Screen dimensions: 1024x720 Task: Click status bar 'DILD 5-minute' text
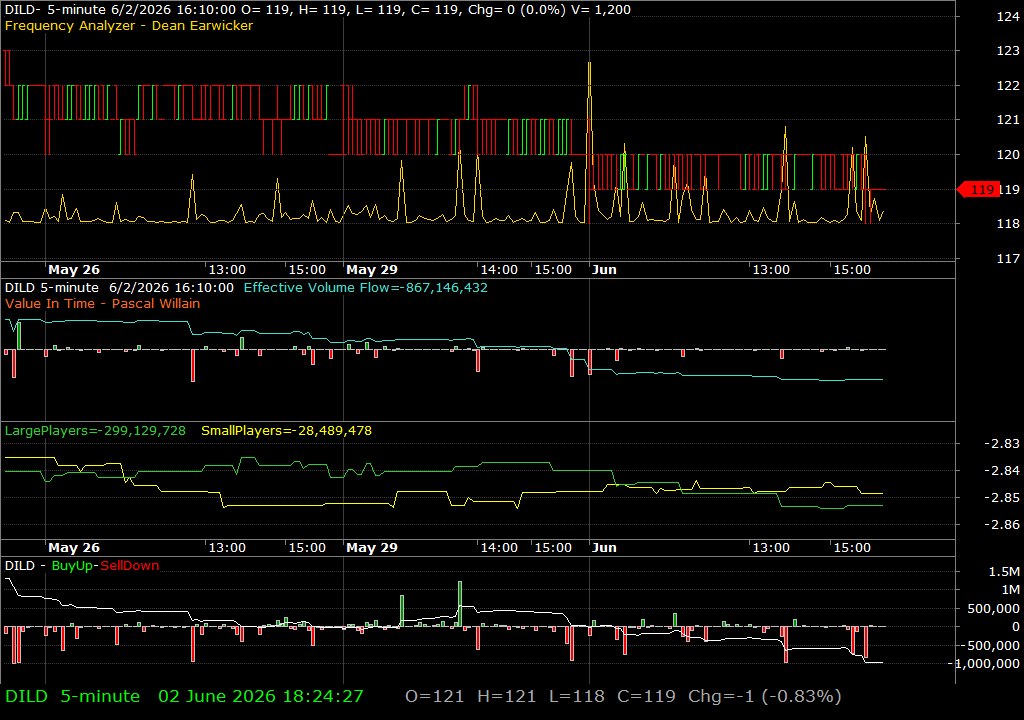[72, 696]
